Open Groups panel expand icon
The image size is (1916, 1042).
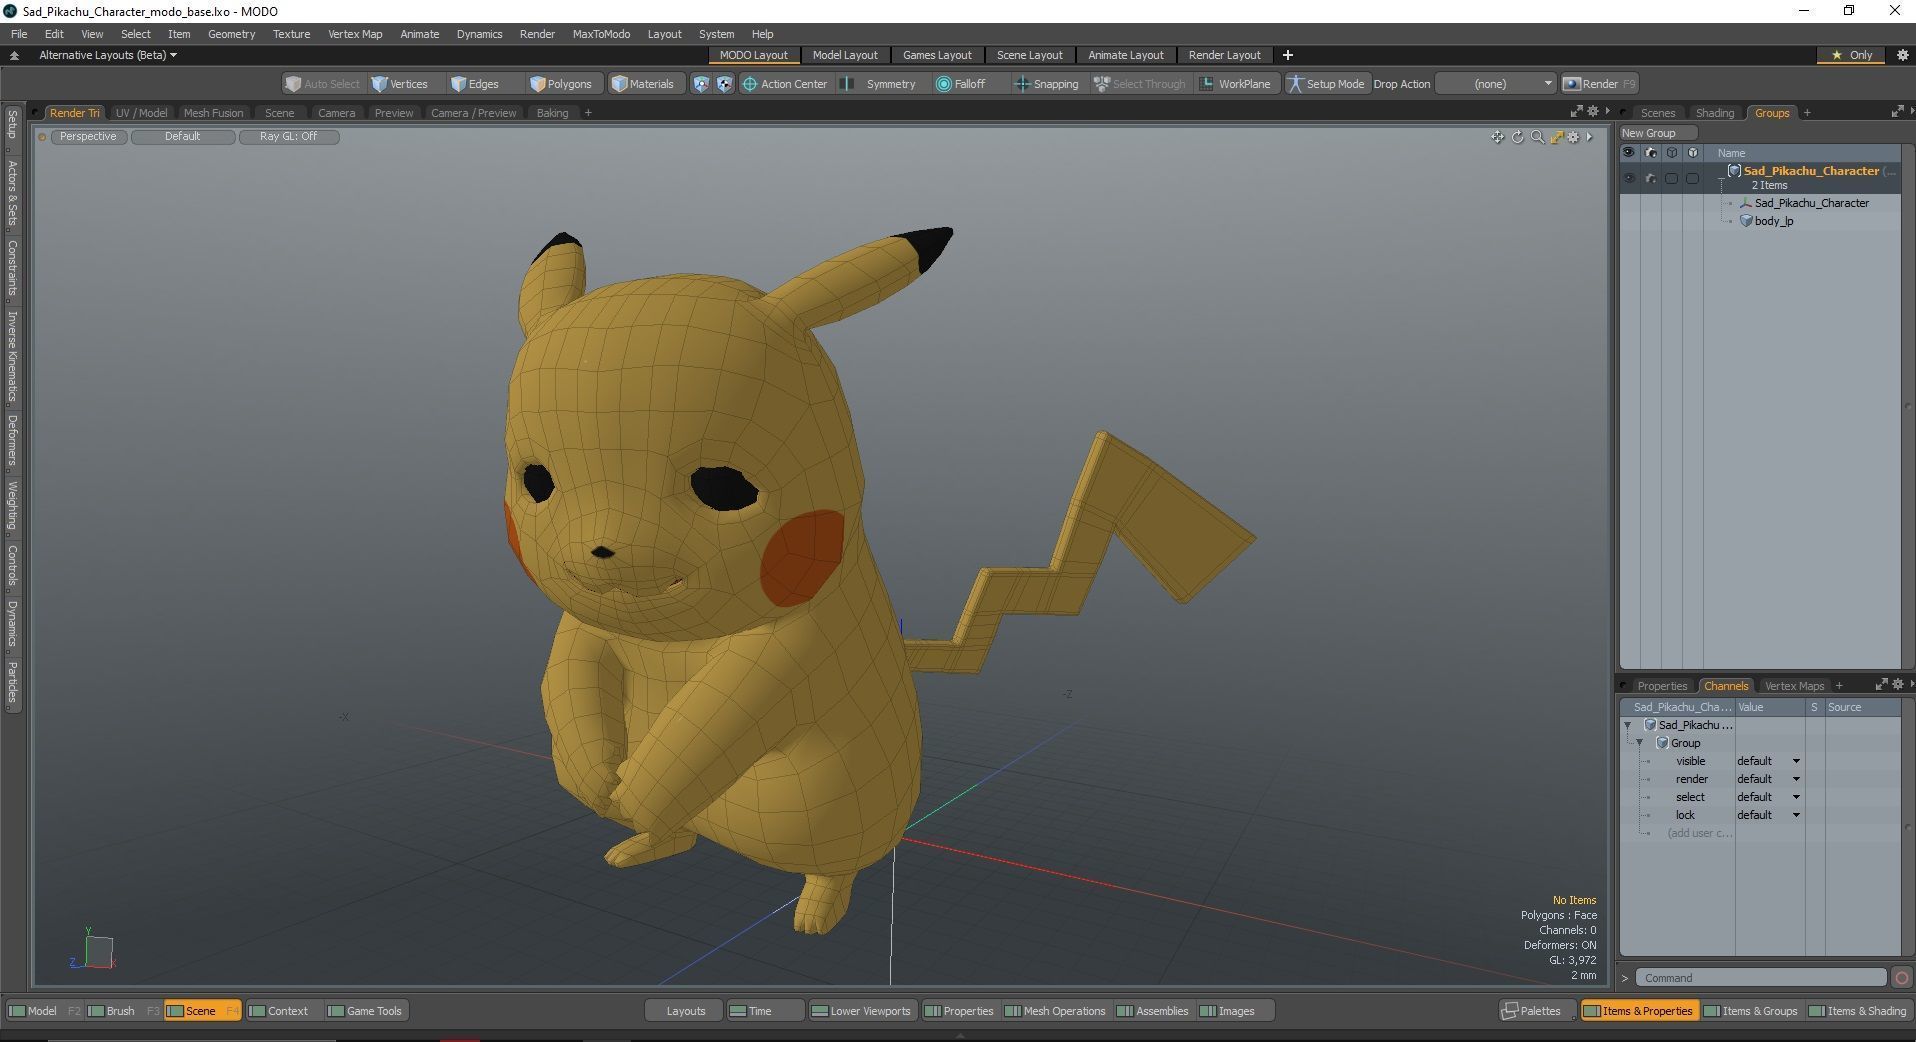(1897, 112)
